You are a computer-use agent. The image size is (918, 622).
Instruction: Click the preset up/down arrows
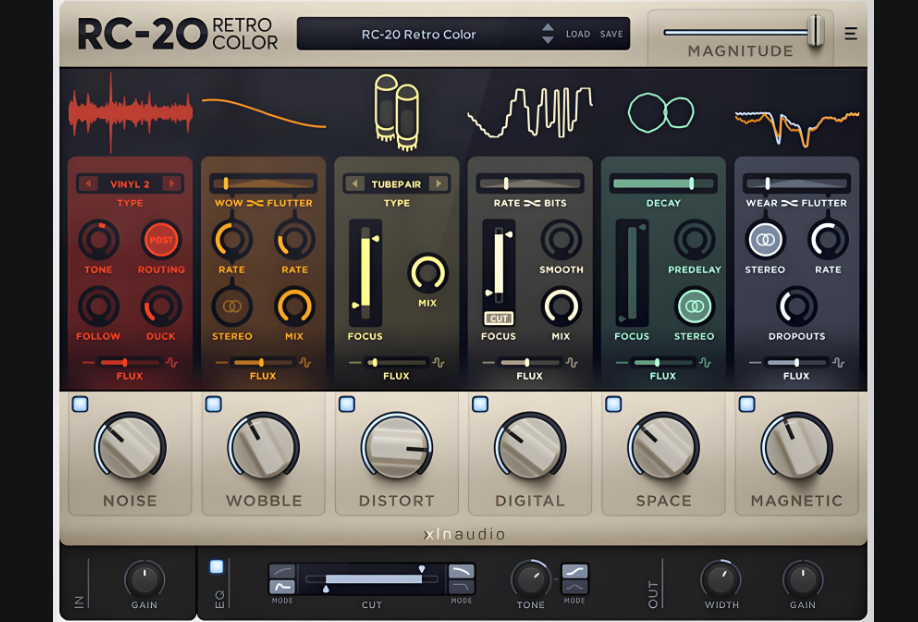547,34
